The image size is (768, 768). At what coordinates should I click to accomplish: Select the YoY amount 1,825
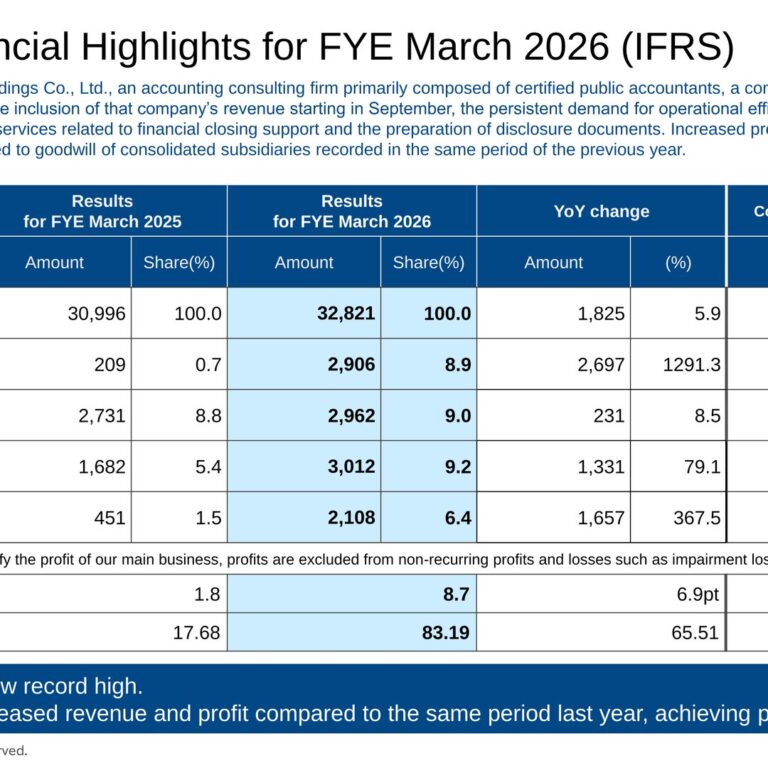click(601, 313)
